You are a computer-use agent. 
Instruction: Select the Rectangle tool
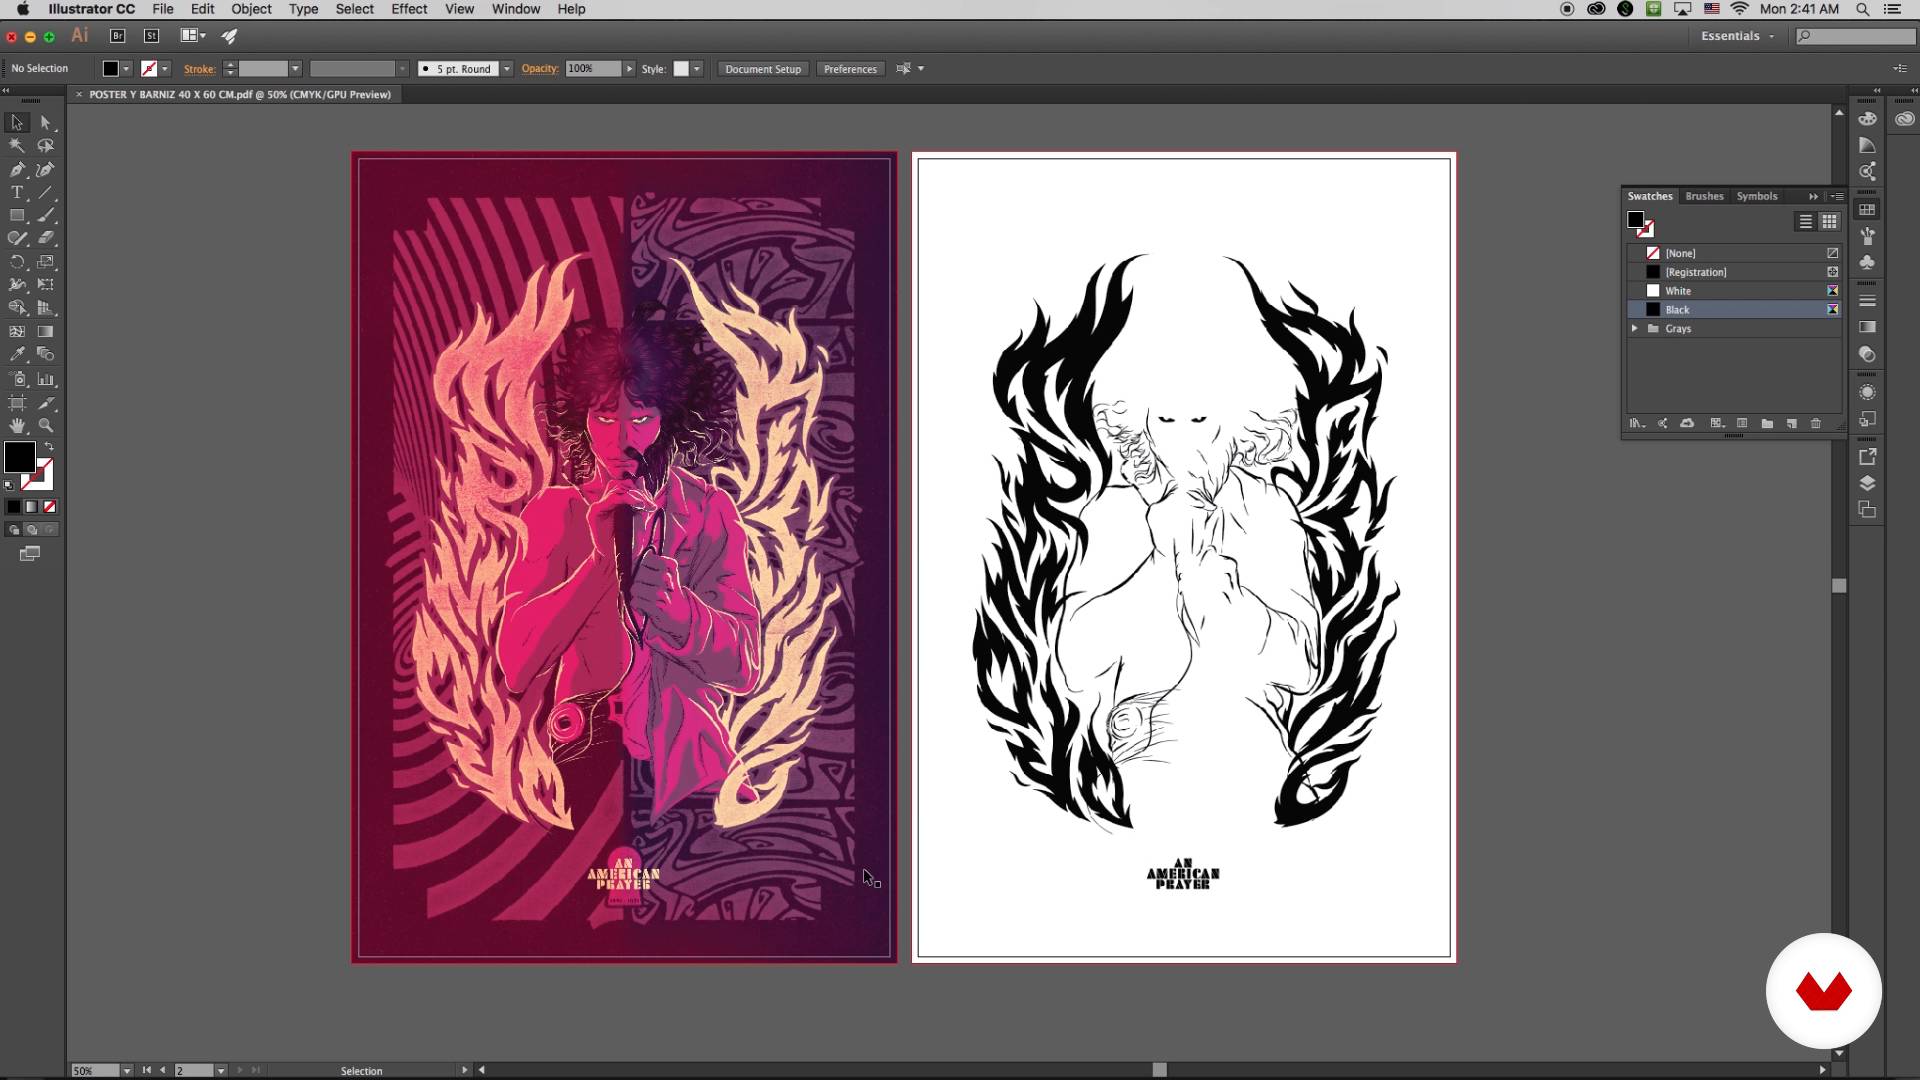(17, 216)
